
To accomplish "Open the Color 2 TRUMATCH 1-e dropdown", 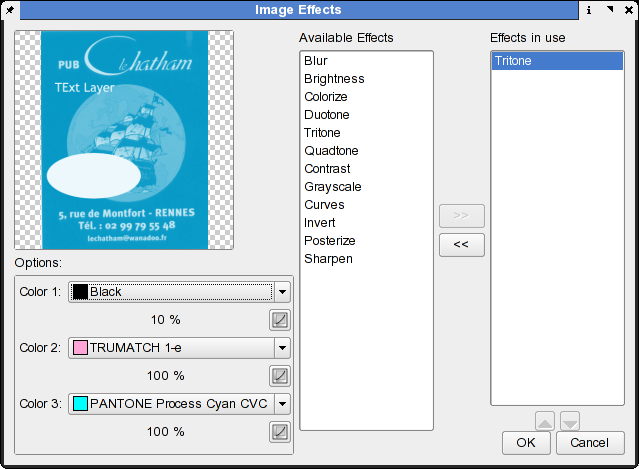I will point(282,348).
